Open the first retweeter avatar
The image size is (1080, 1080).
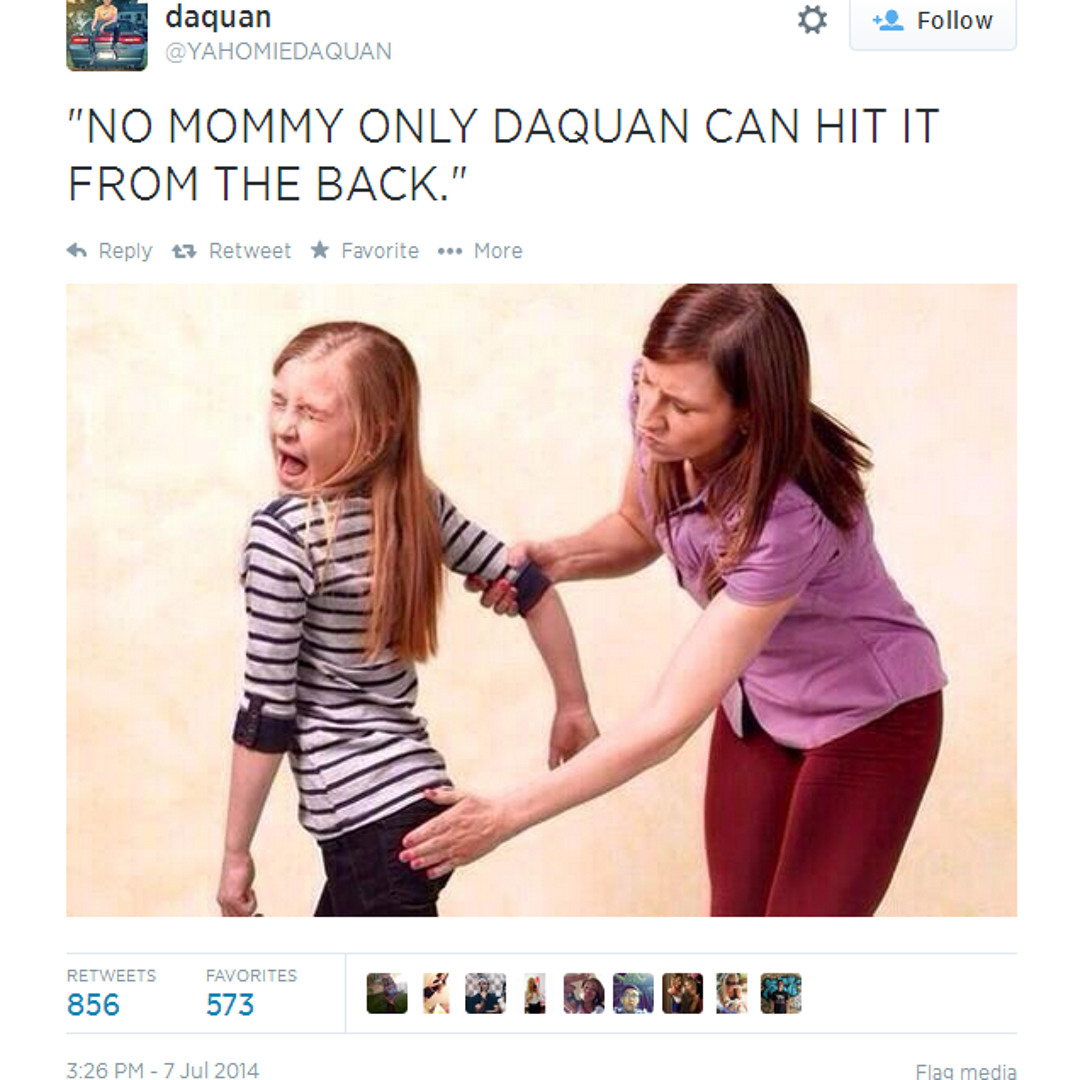pyautogui.click(x=387, y=993)
